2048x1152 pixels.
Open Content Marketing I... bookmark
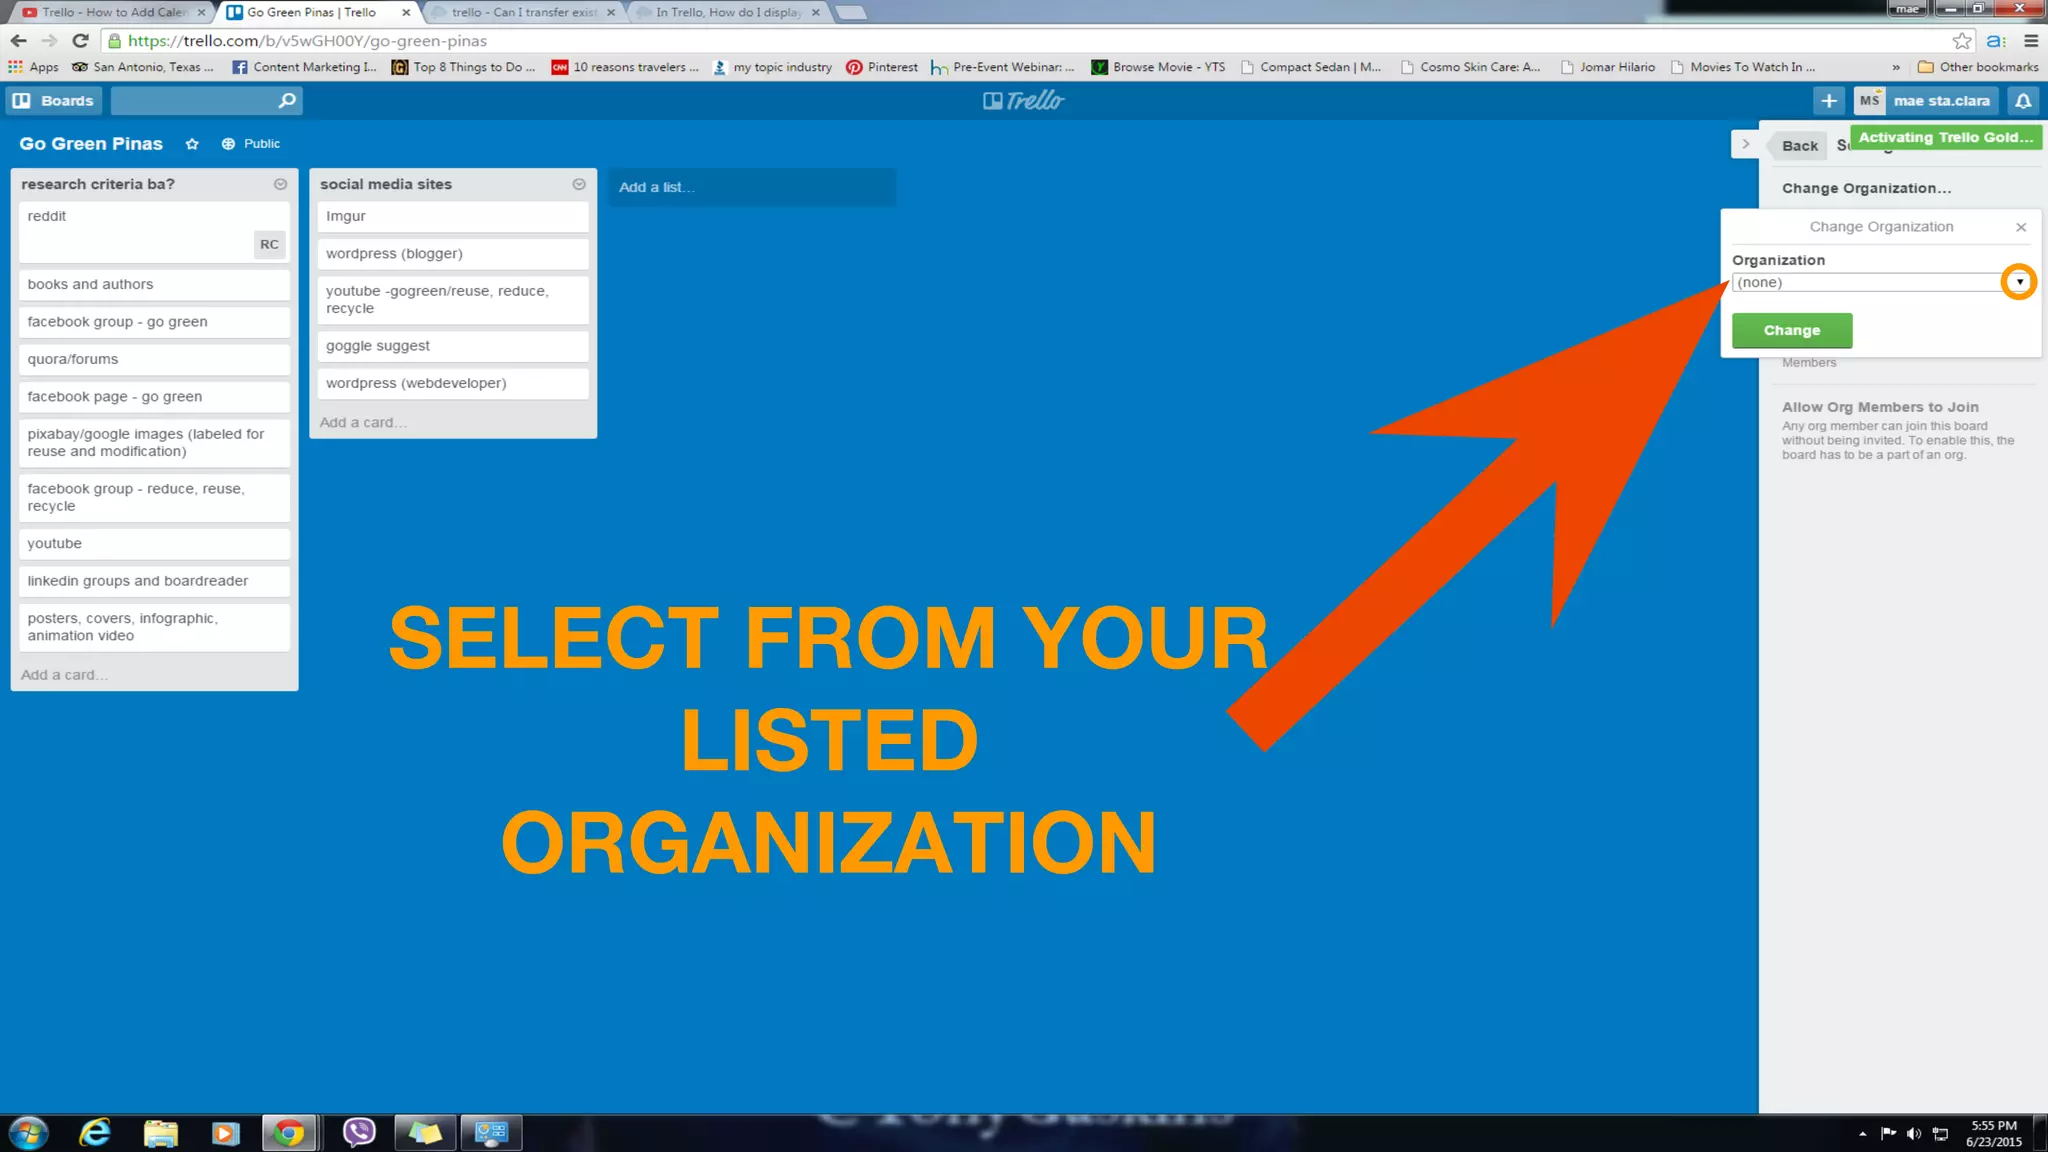(305, 67)
